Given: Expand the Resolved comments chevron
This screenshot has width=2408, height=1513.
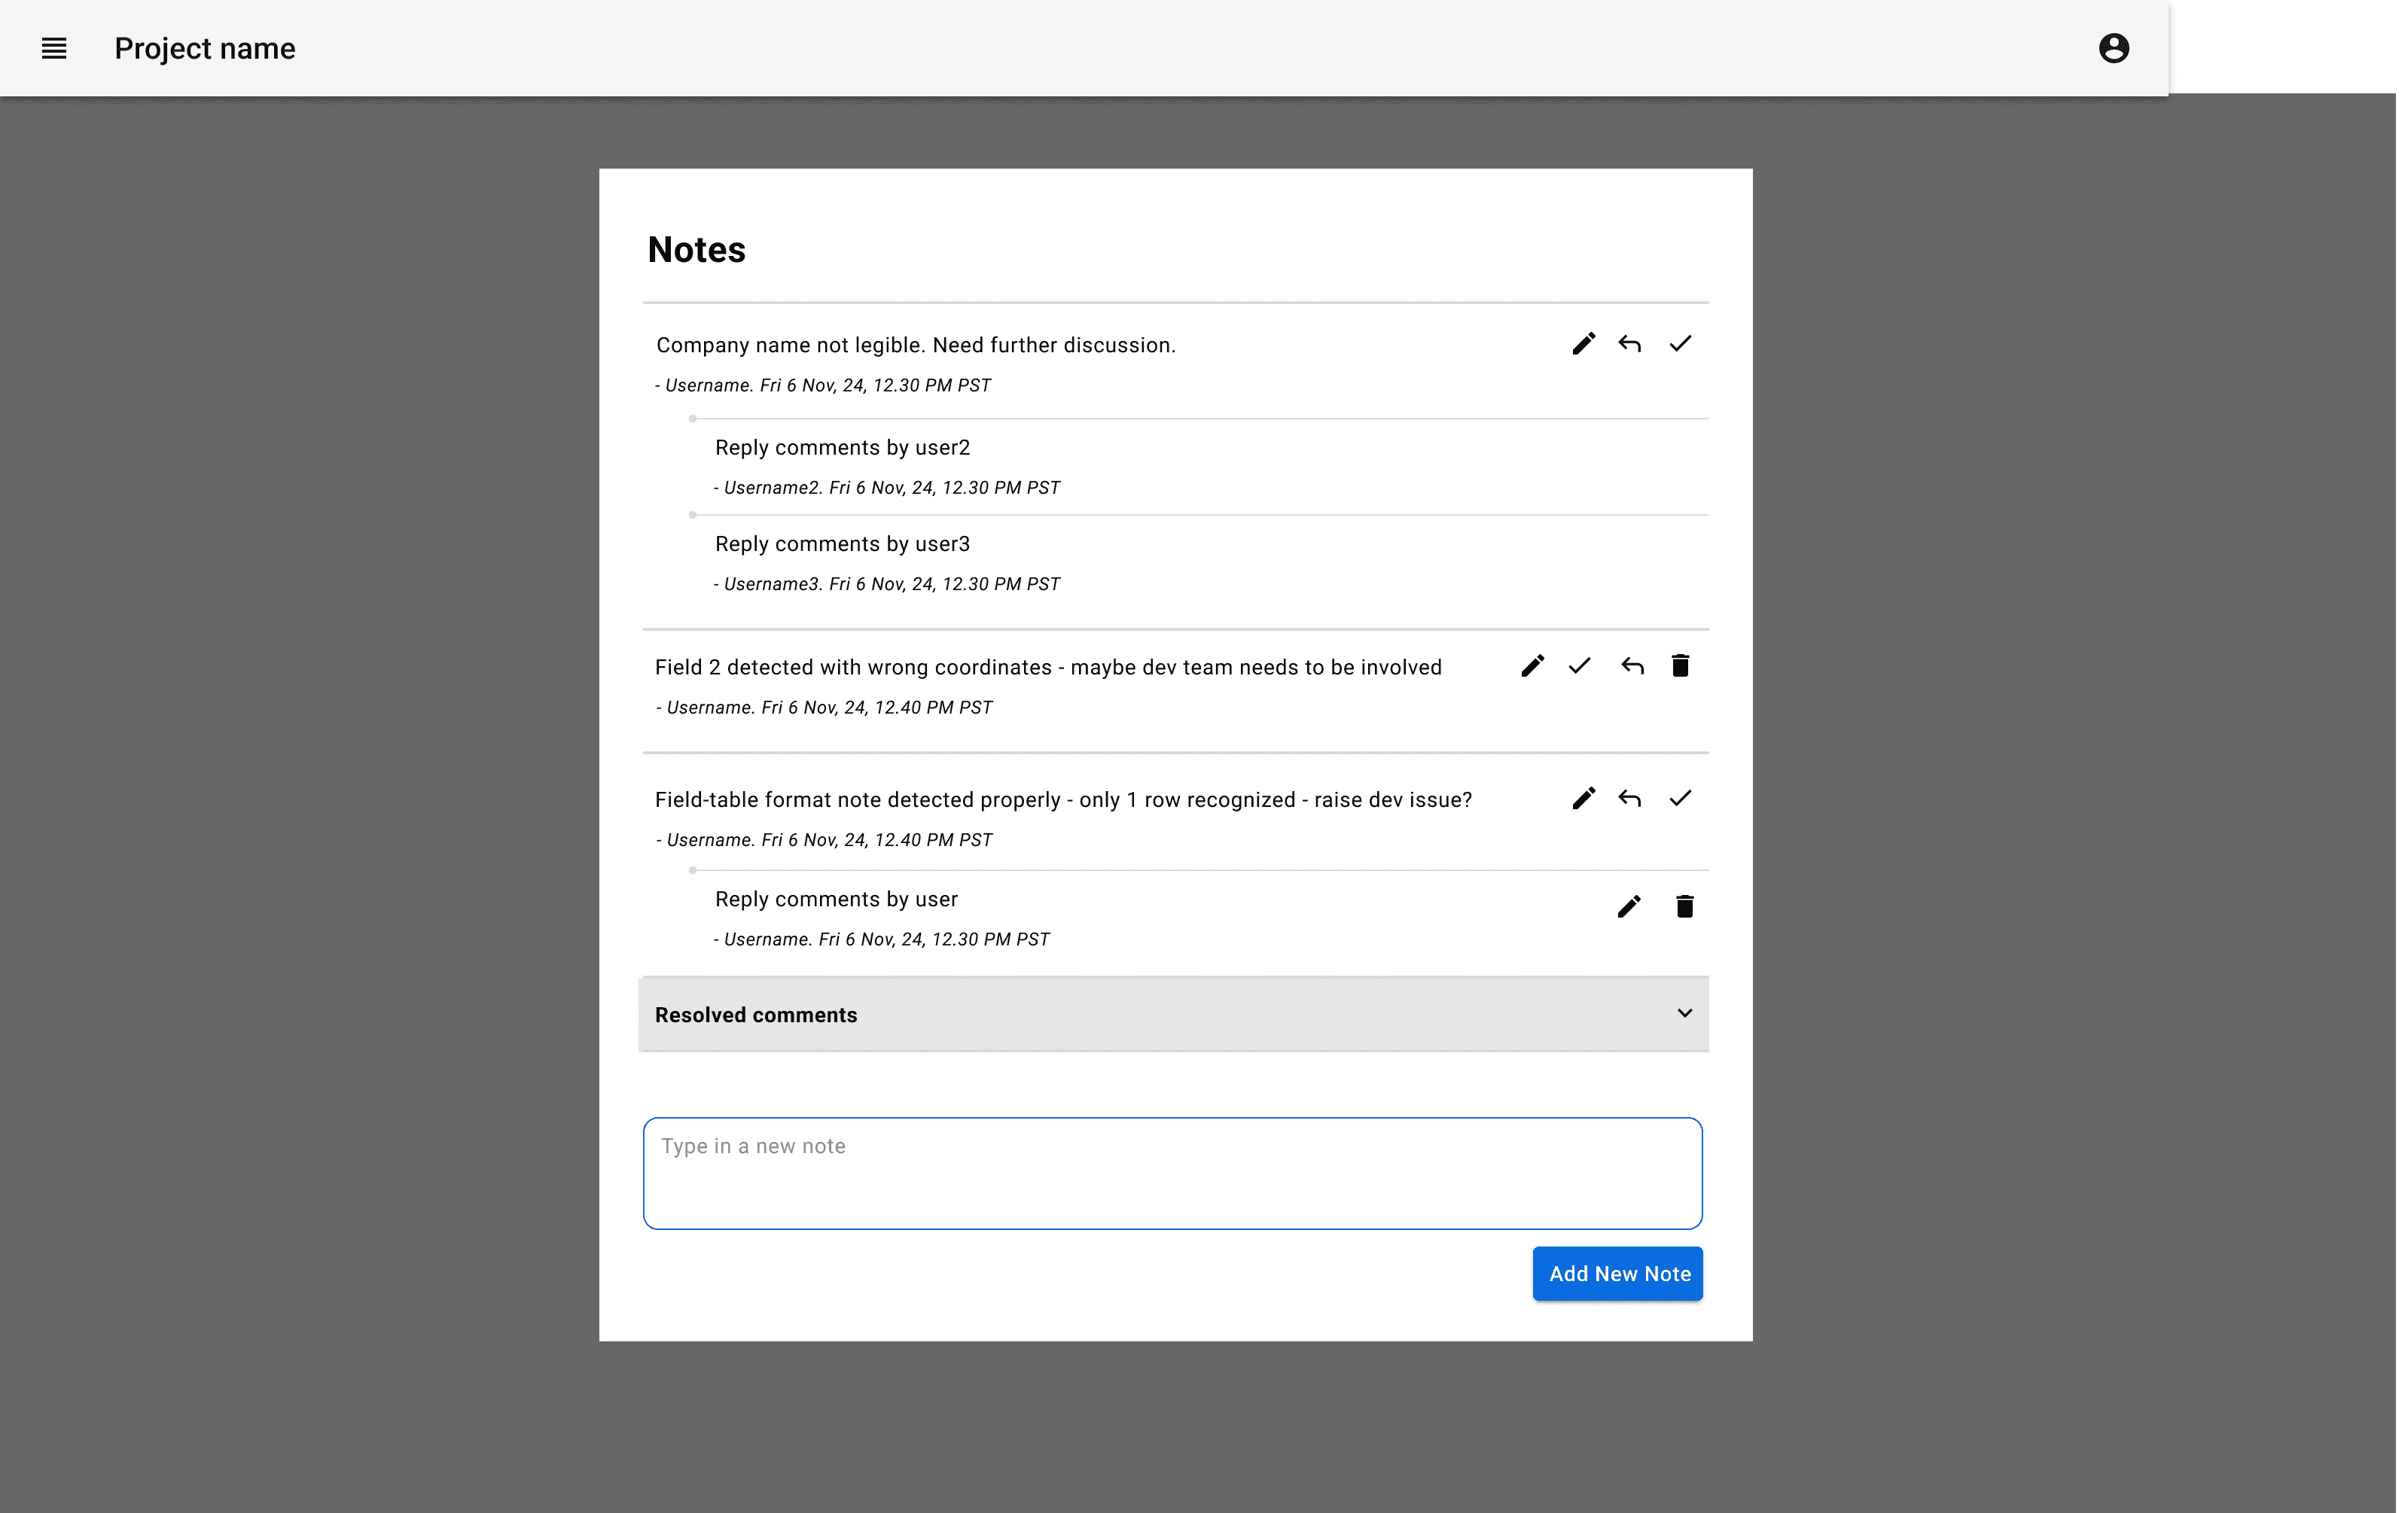Looking at the screenshot, I should [1684, 1014].
